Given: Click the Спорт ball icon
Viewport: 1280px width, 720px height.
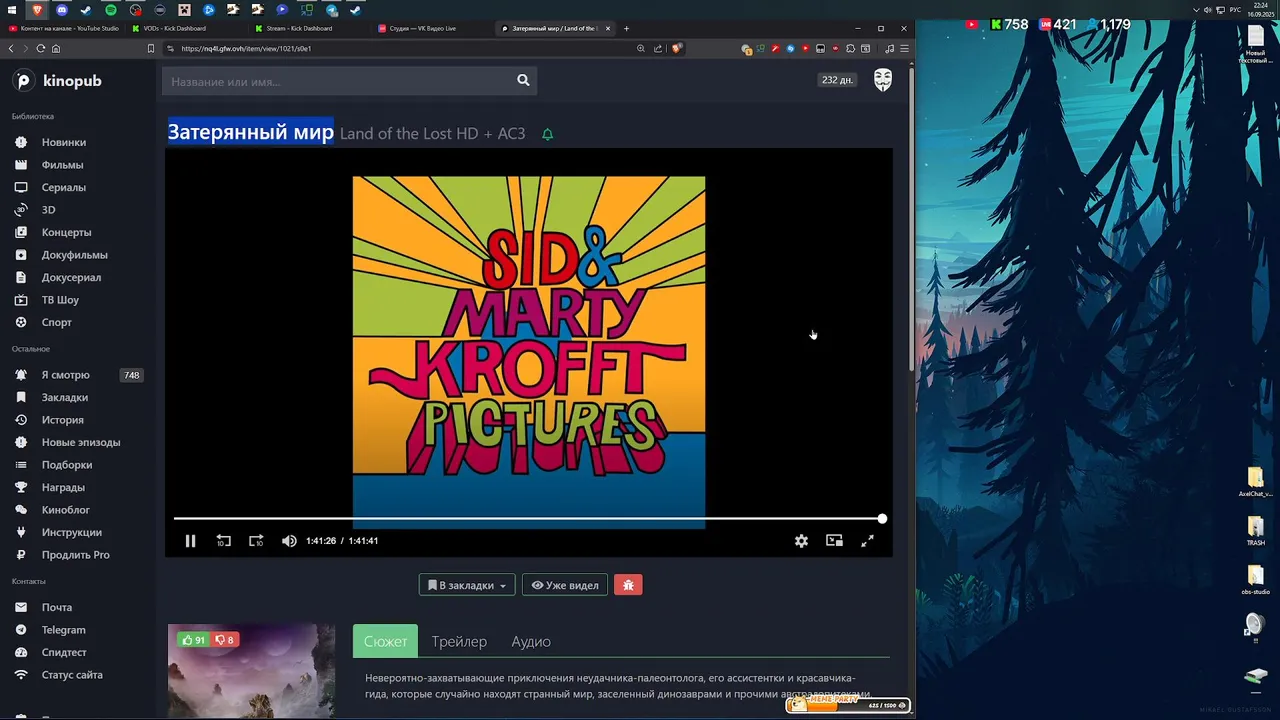Looking at the screenshot, I should [x=21, y=322].
